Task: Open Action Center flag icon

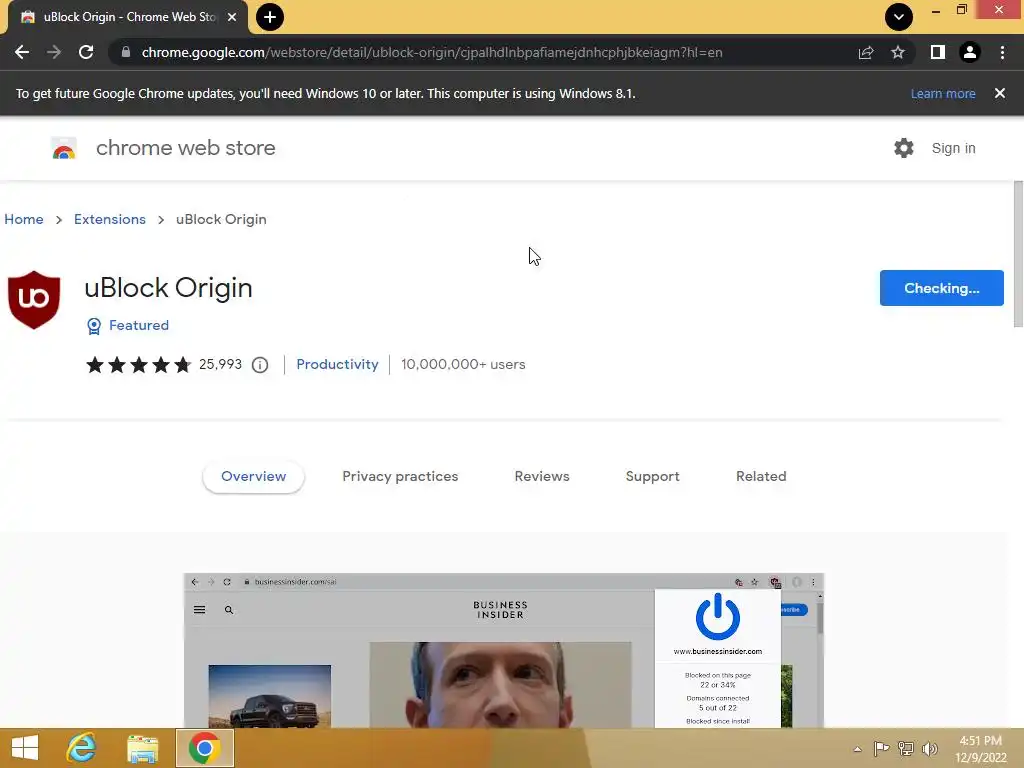Action: click(x=881, y=748)
